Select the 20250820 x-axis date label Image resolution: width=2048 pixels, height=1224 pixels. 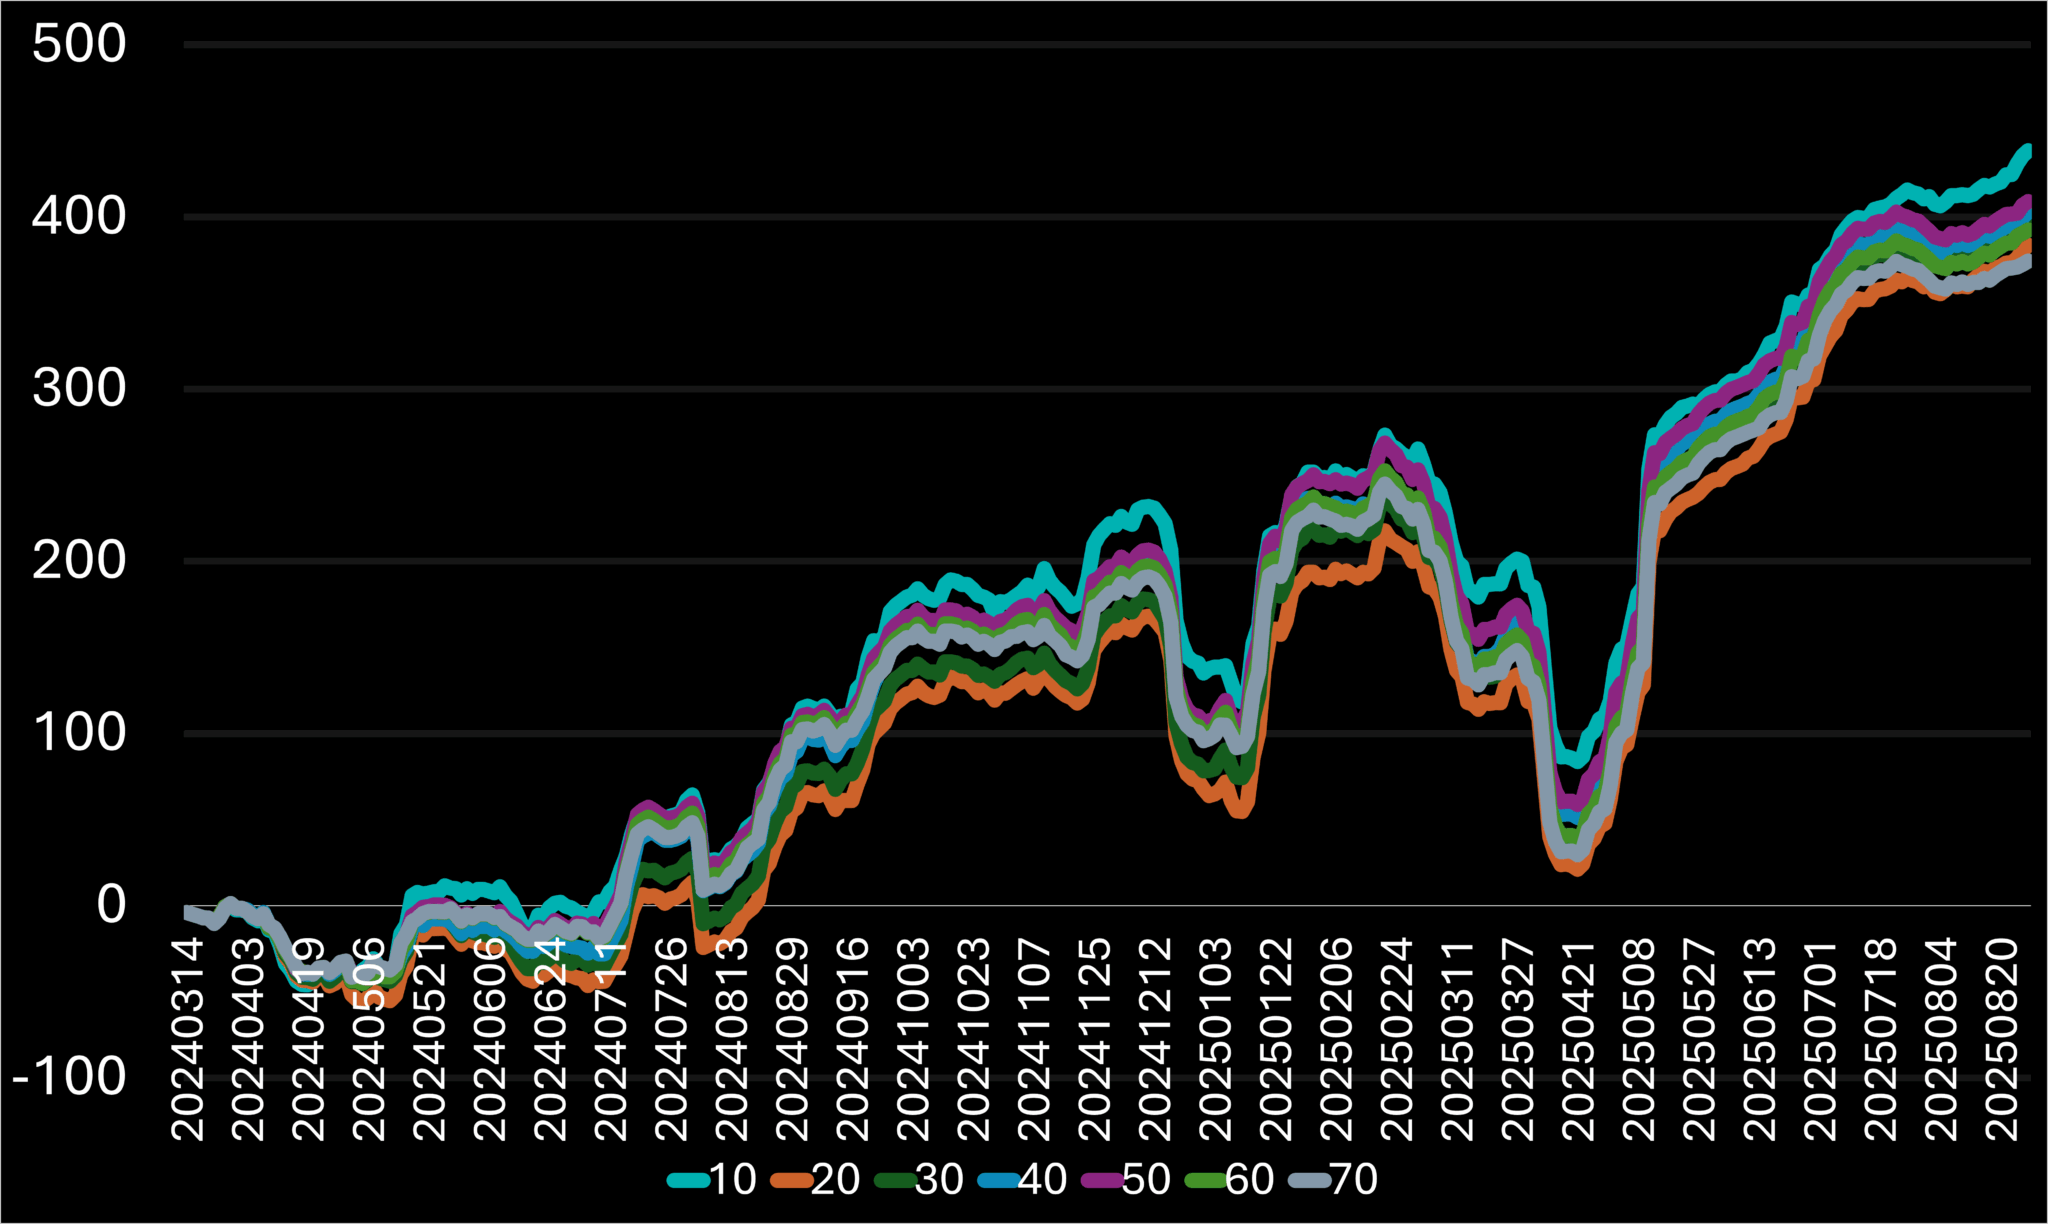tap(2003, 1040)
